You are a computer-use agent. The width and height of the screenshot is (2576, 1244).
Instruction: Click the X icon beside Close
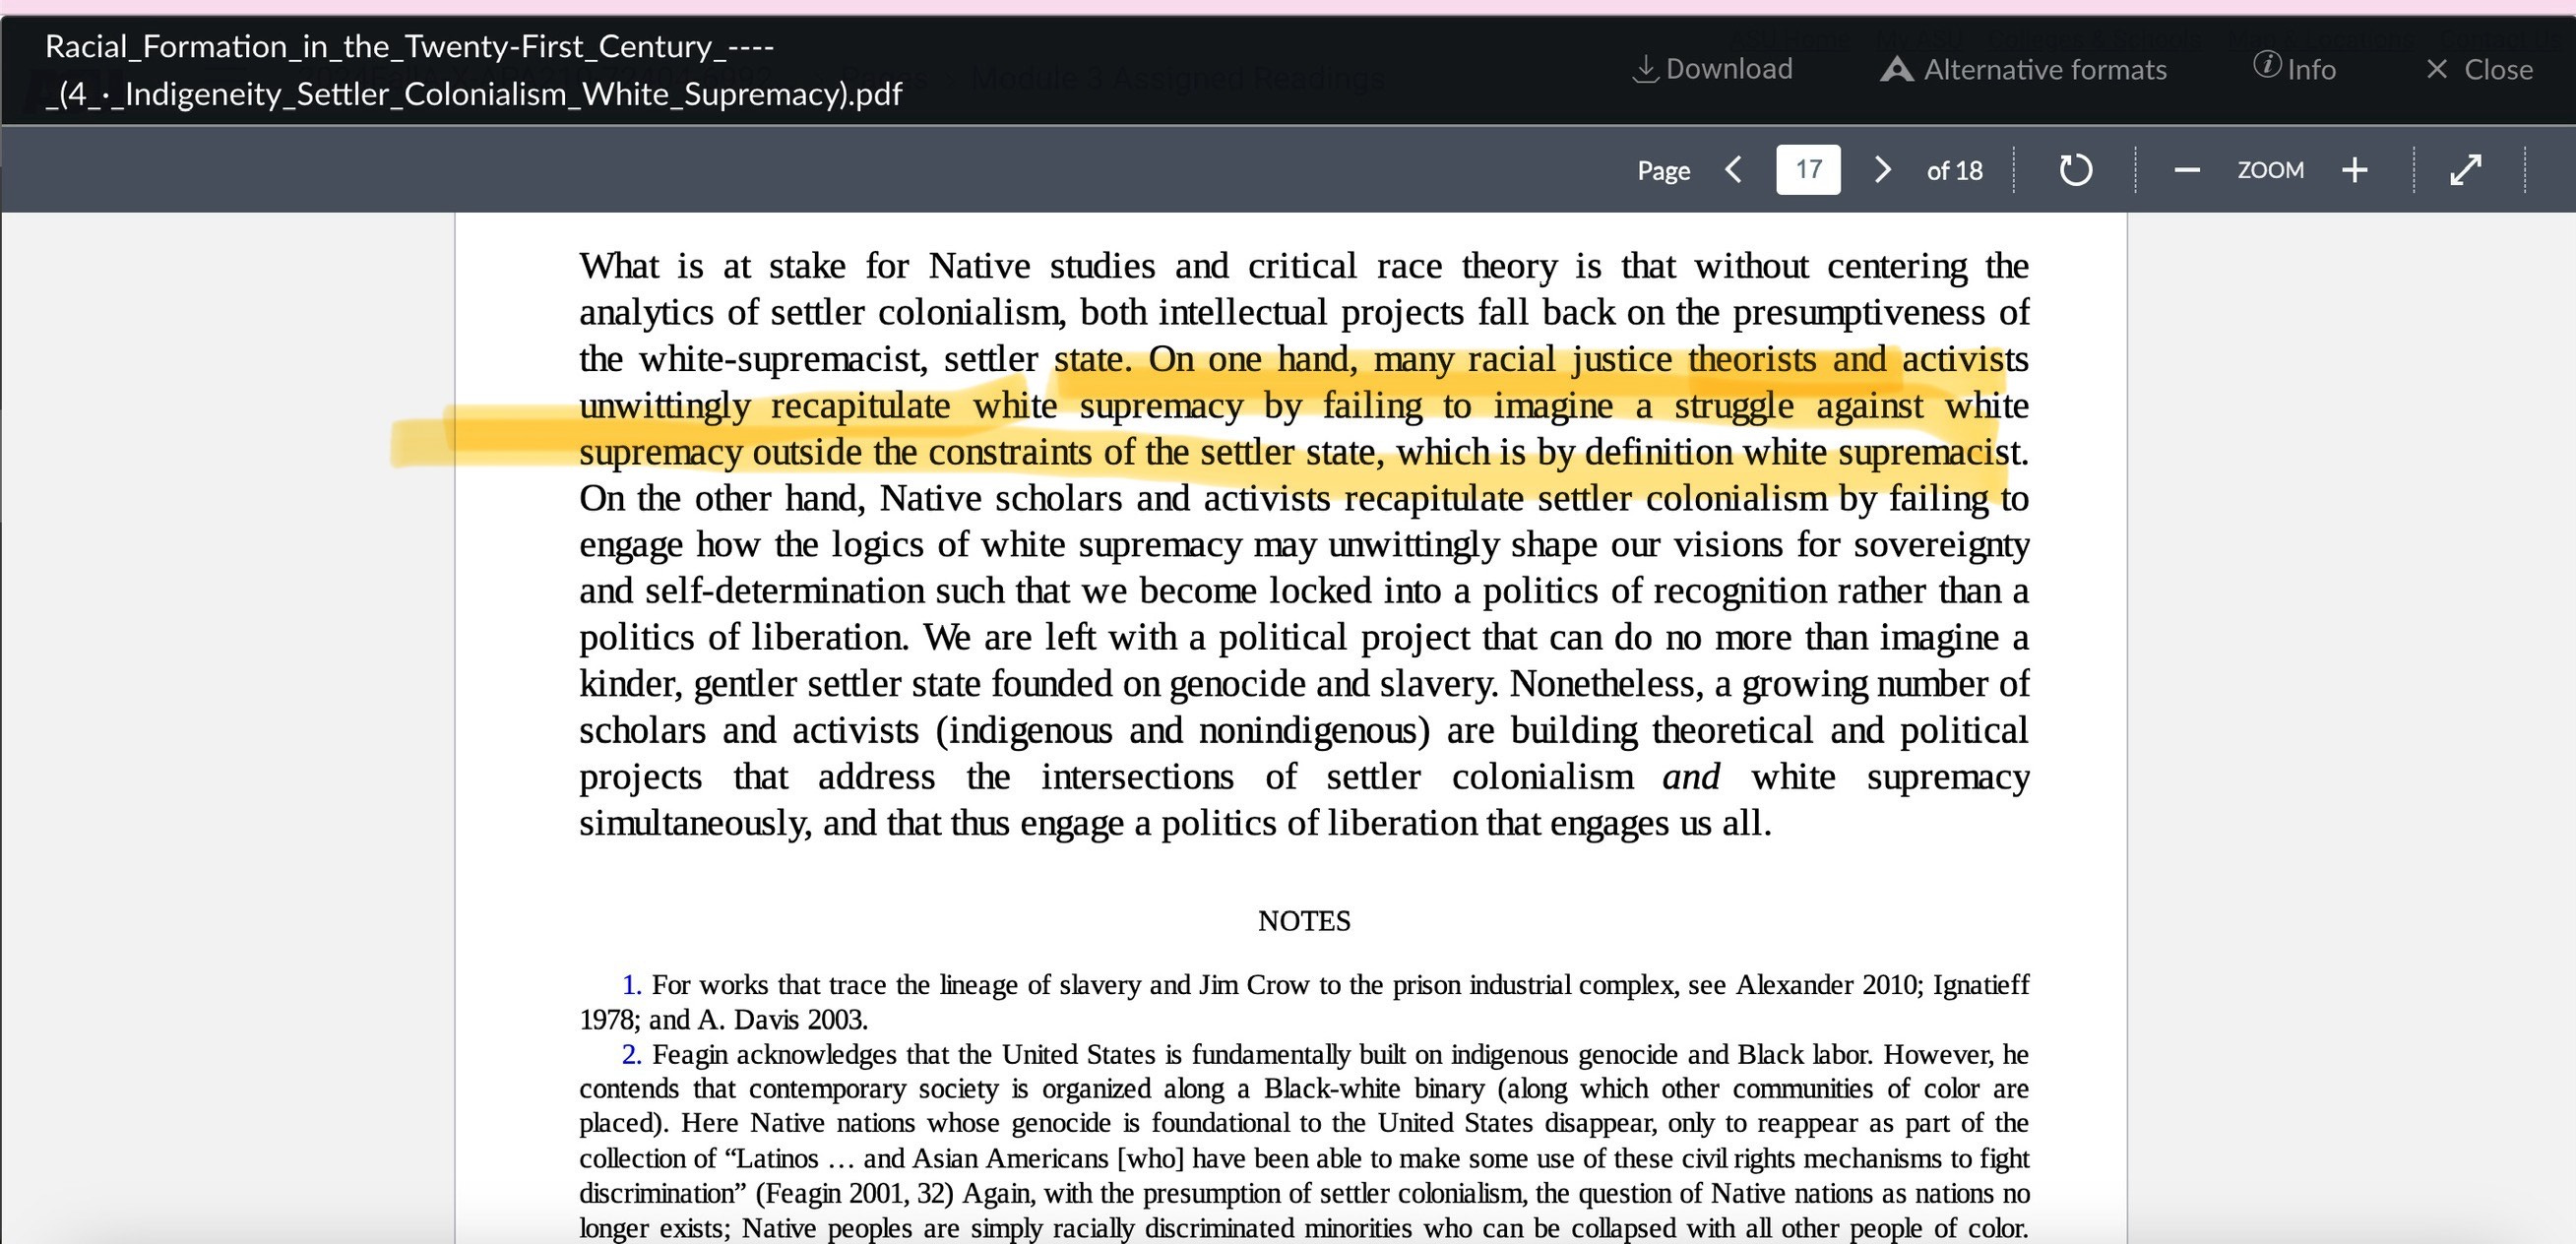pyautogui.click(x=2437, y=69)
